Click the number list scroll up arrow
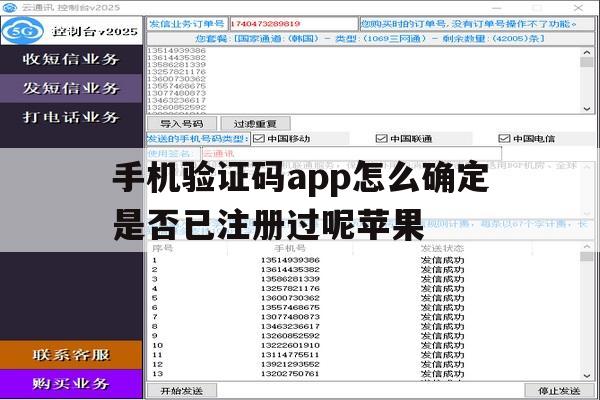The image size is (600, 400). 587,52
